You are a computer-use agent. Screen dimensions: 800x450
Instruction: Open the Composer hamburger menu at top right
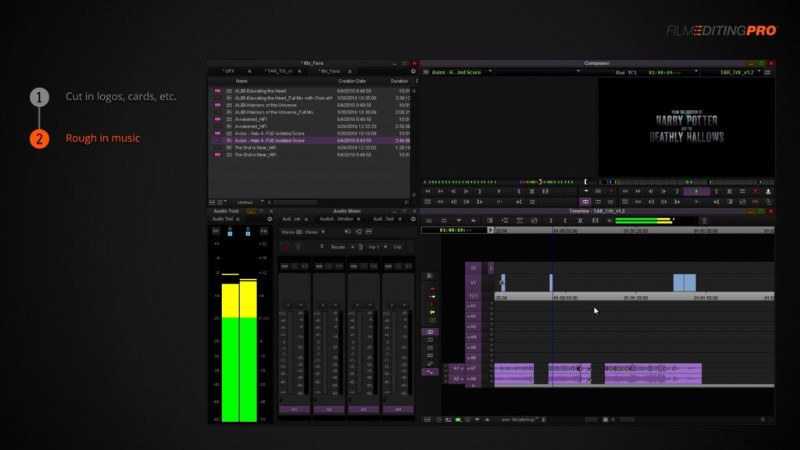pos(768,72)
